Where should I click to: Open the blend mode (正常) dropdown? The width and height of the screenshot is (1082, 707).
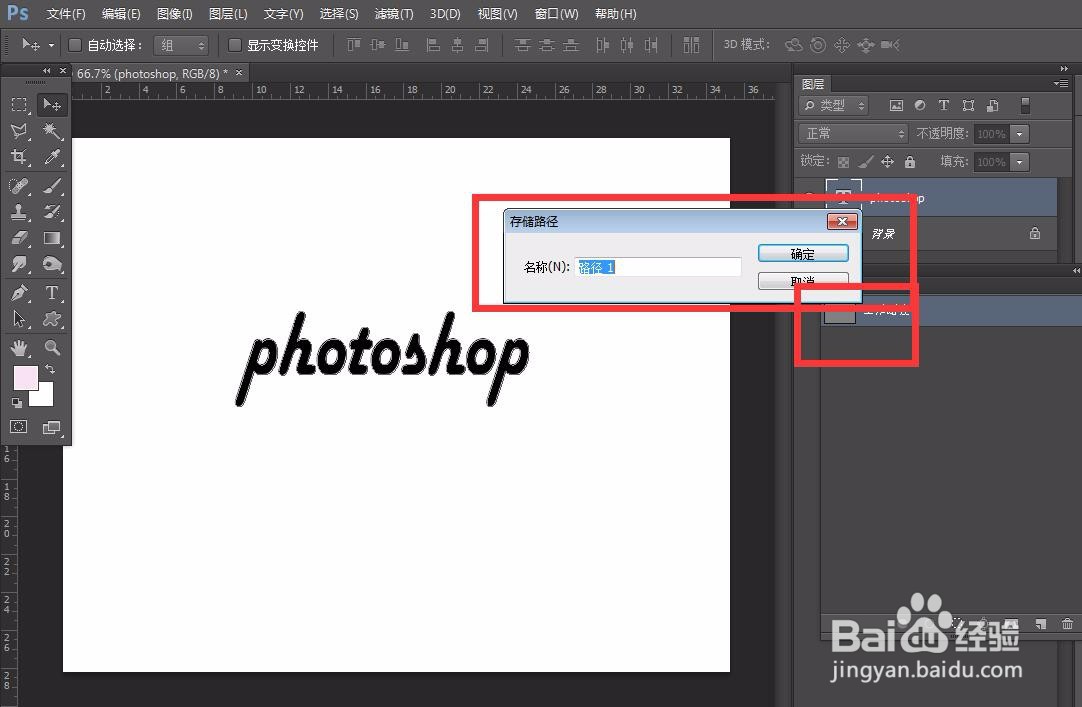click(x=852, y=133)
